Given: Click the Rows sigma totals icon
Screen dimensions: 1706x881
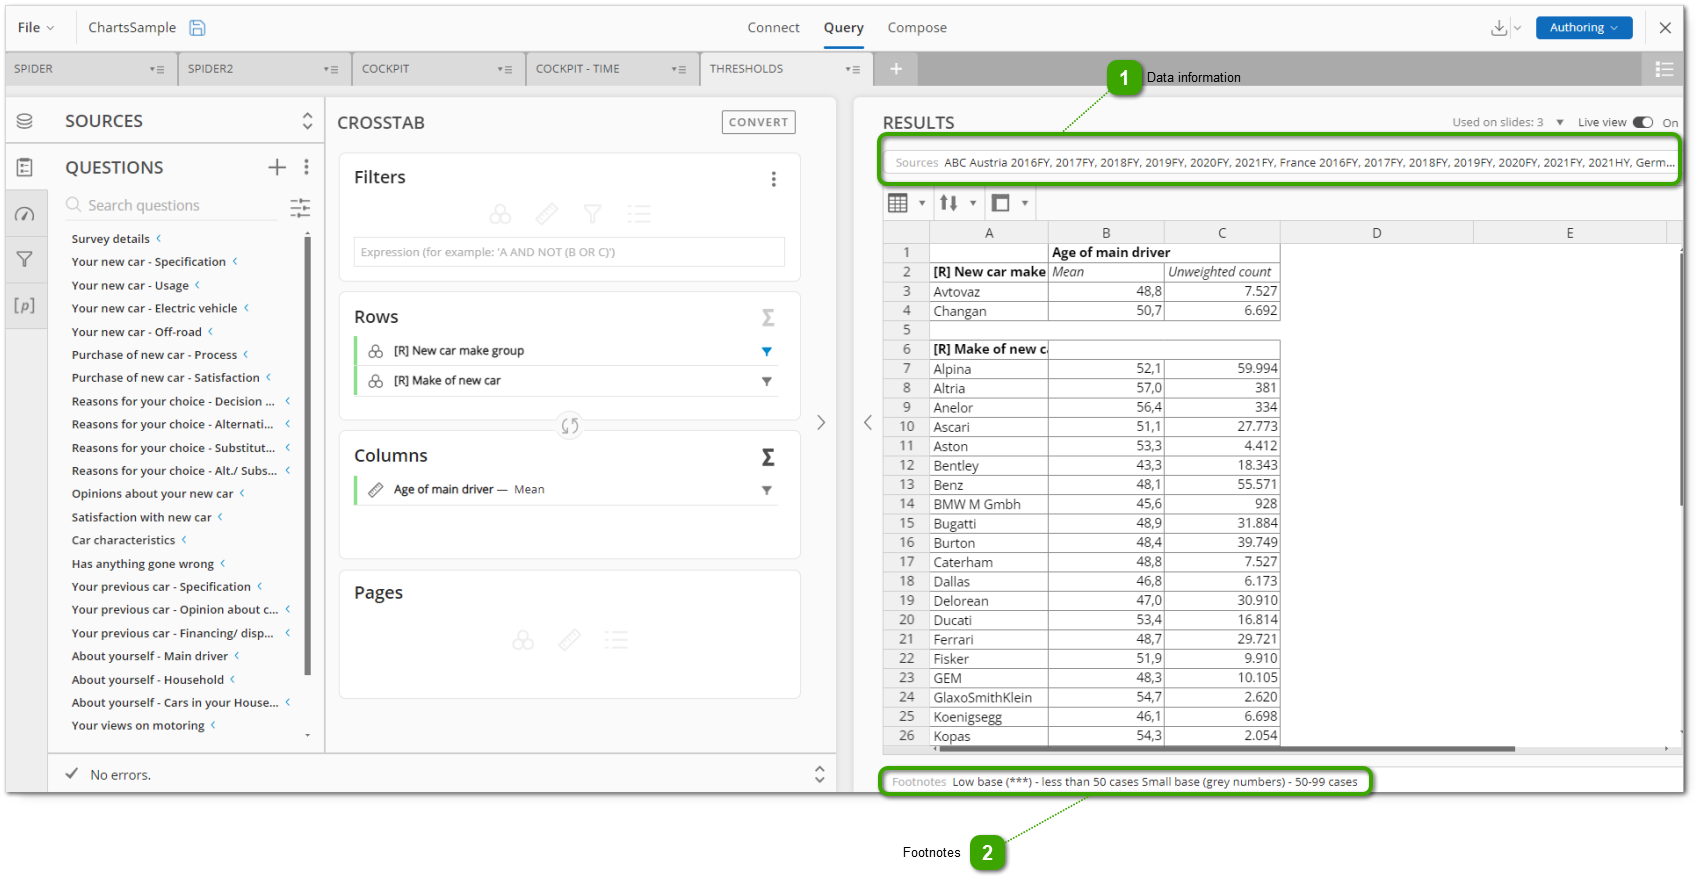Looking at the screenshot, I should tap(768, 318).
